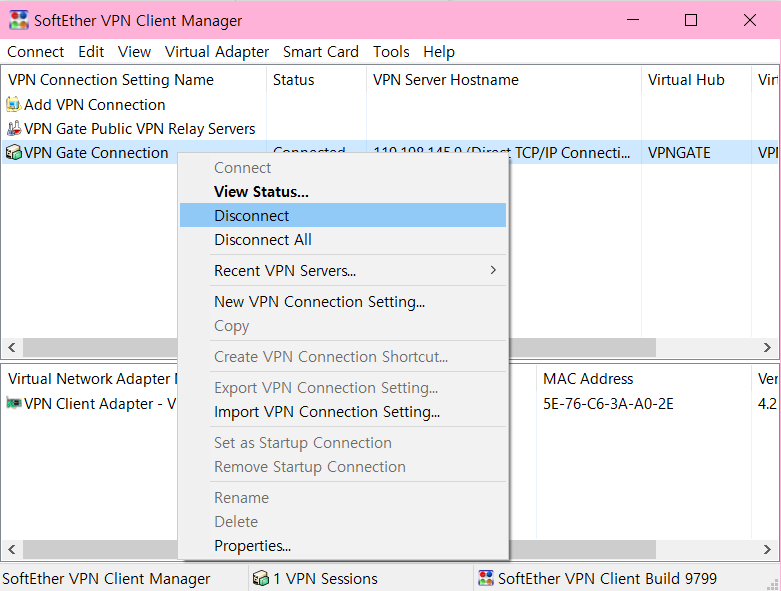
Task: Click the Virtual Network Adapter column header
Action: pyautogui.click(x=90, y=379)
